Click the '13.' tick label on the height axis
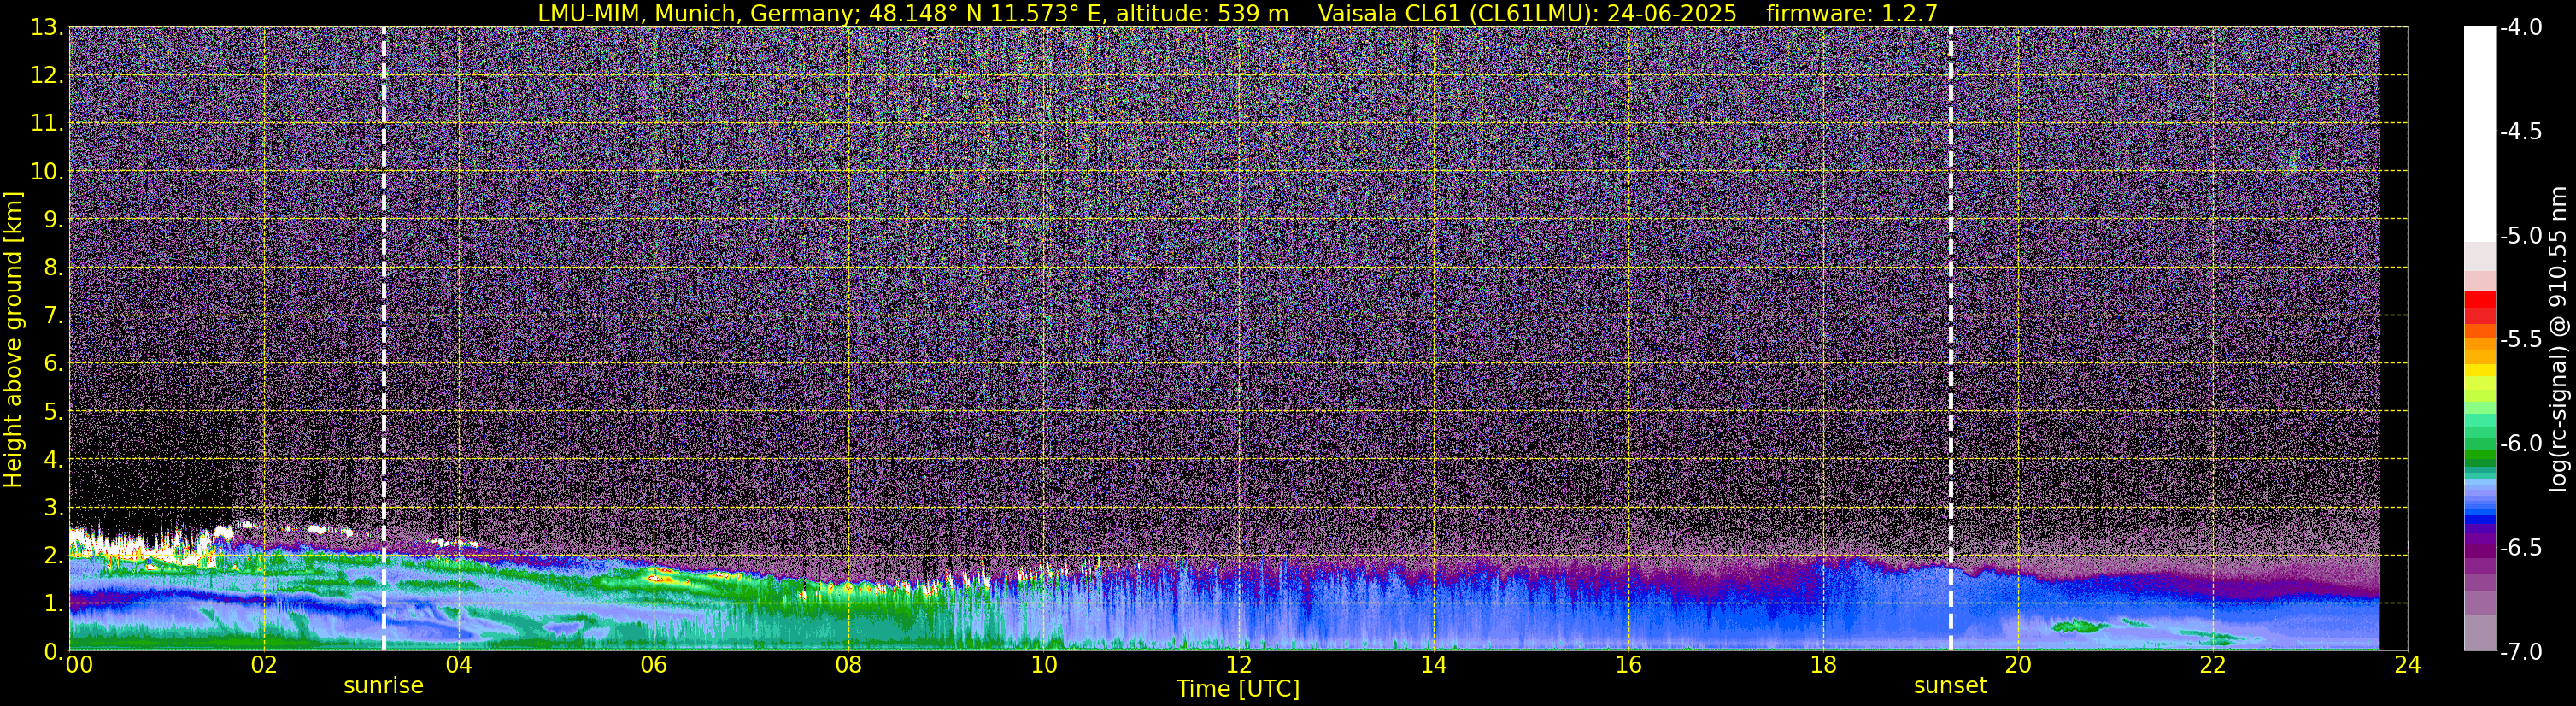The image size is (2576, 706). (x=46, y=28)
